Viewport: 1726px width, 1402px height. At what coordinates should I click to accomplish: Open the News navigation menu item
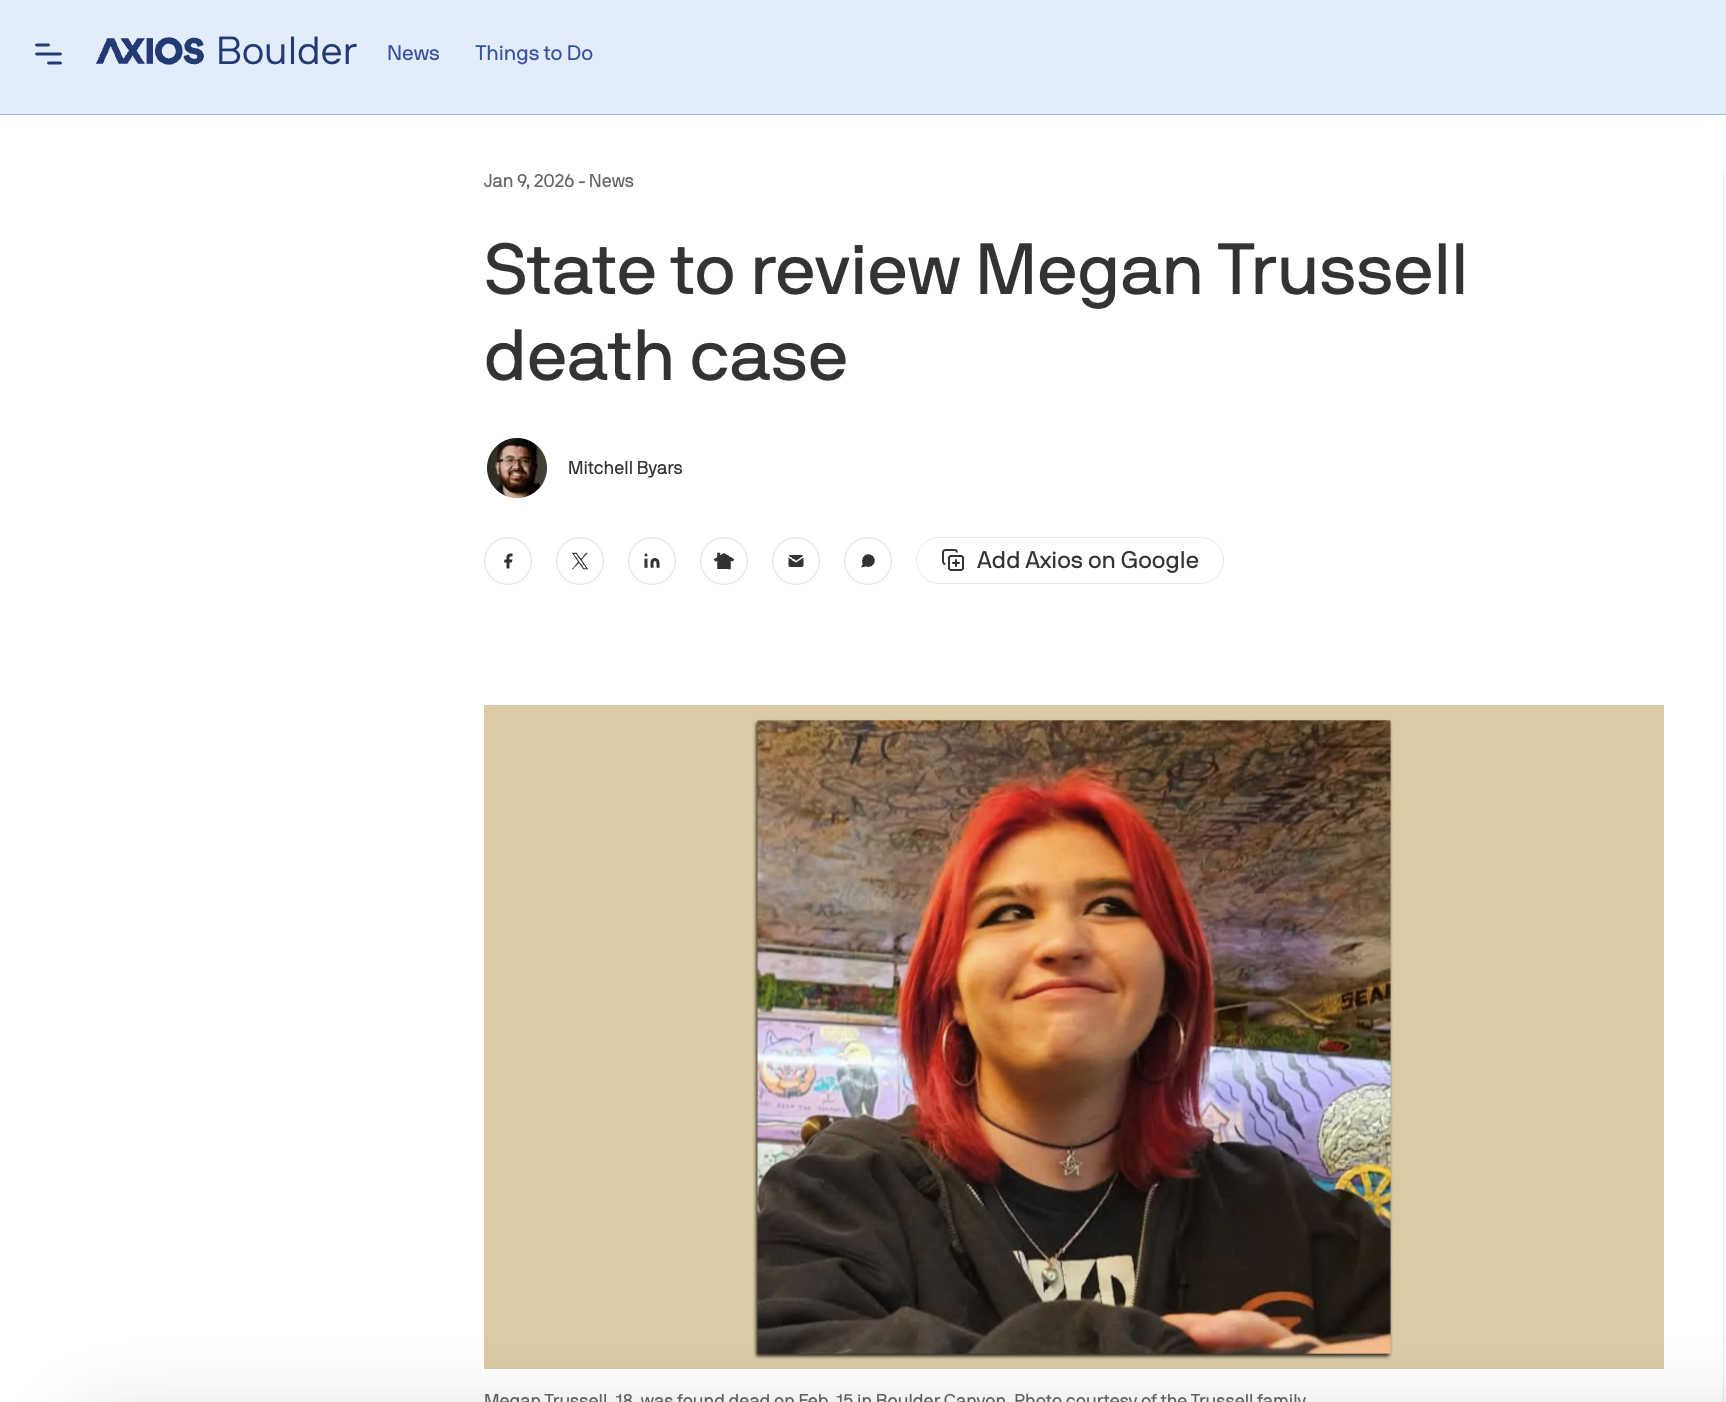(x=412, y=53)
